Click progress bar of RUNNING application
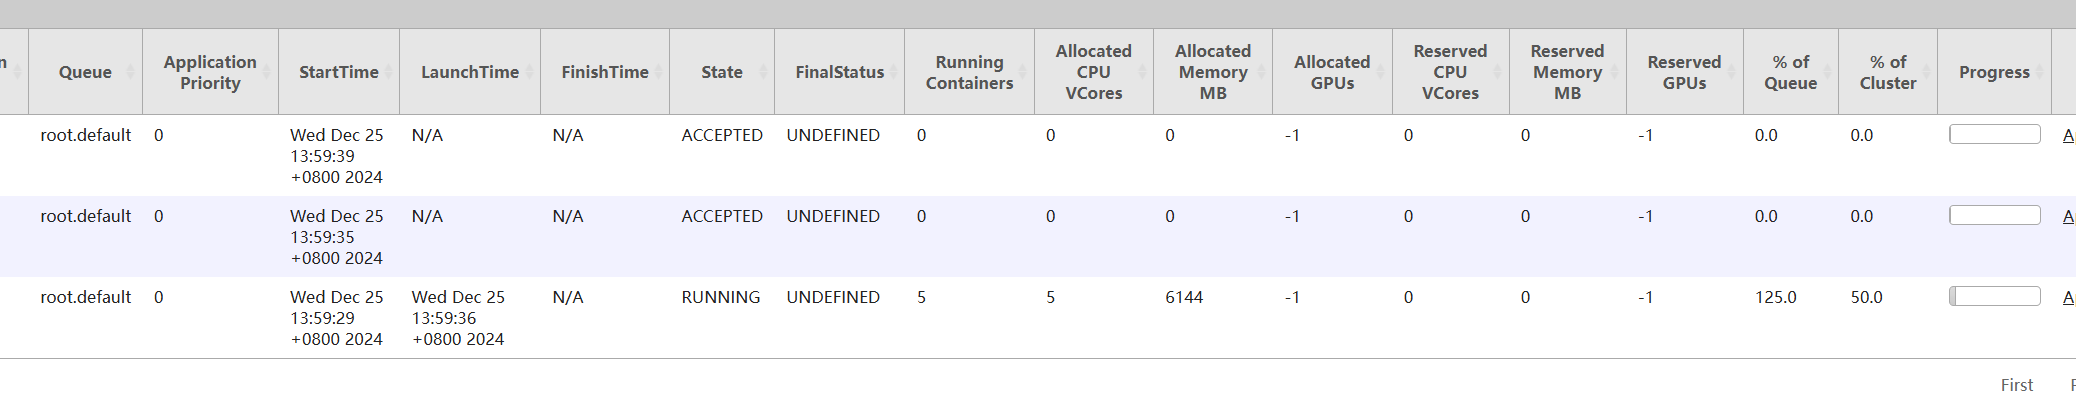 [x=1994, y=296]
